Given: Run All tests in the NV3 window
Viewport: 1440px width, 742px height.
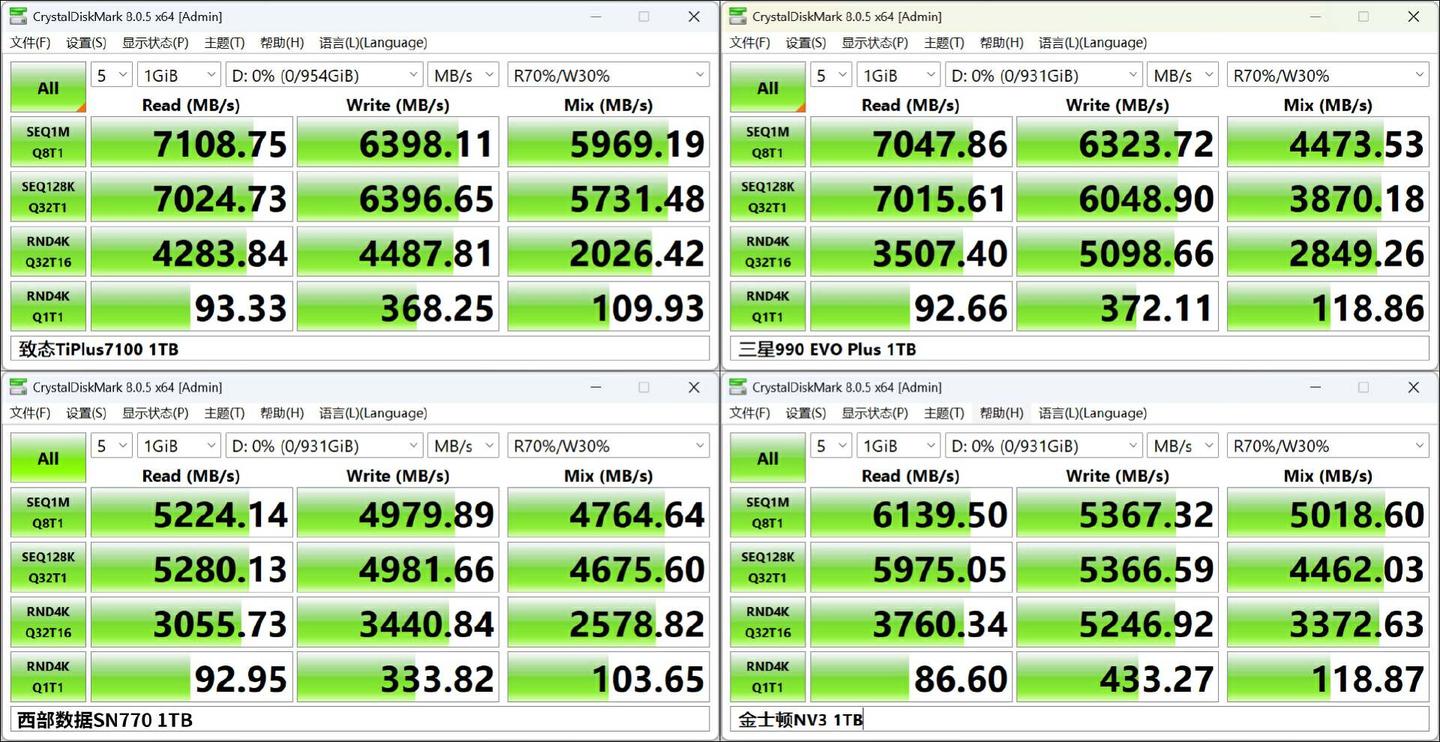Looking at the screenshot, I should tap(767, 459).
